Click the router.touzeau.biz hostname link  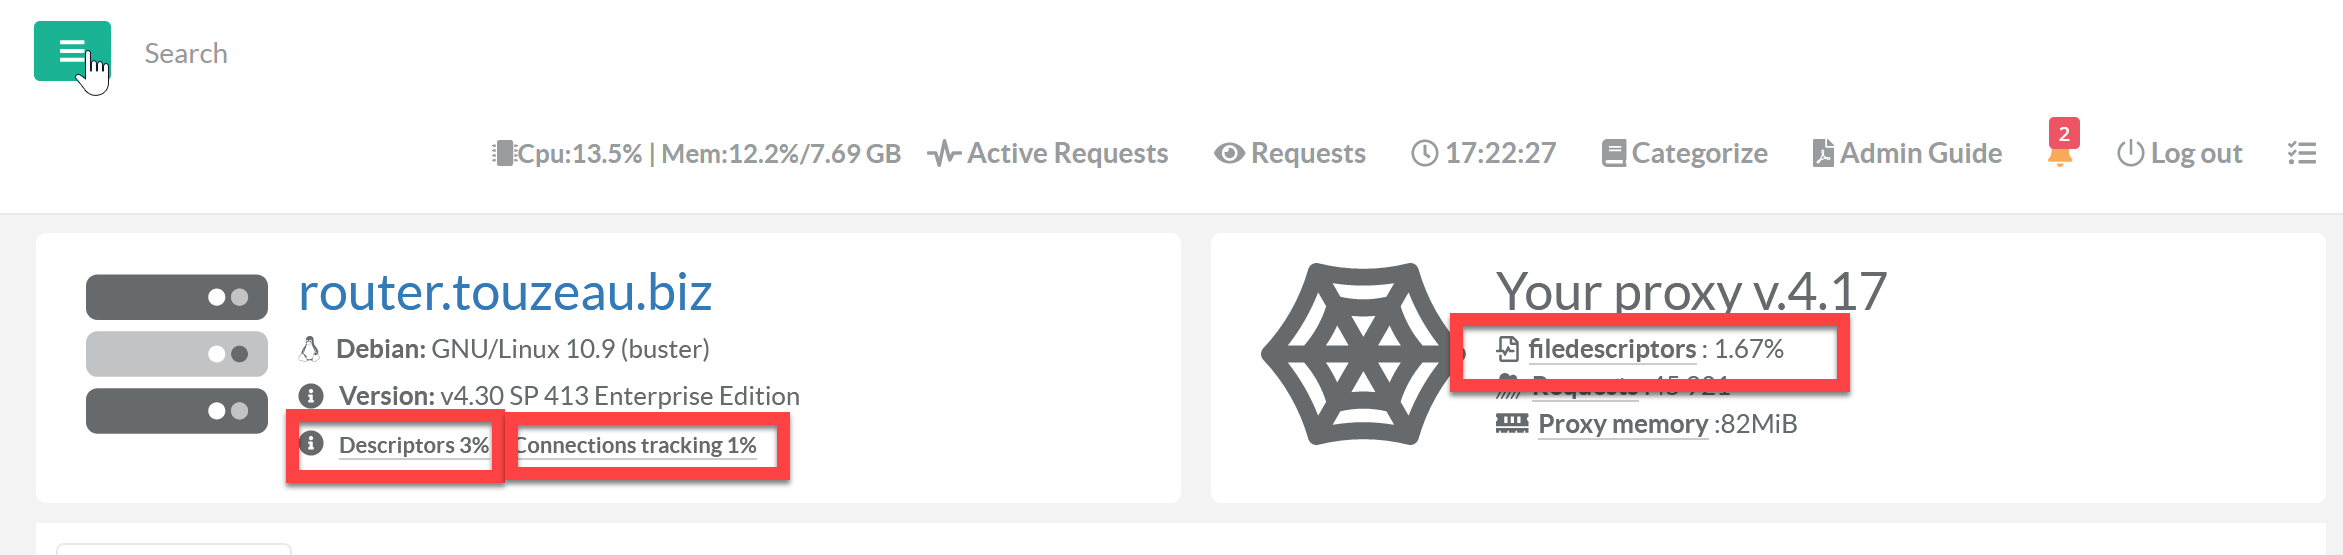(505, 292)
